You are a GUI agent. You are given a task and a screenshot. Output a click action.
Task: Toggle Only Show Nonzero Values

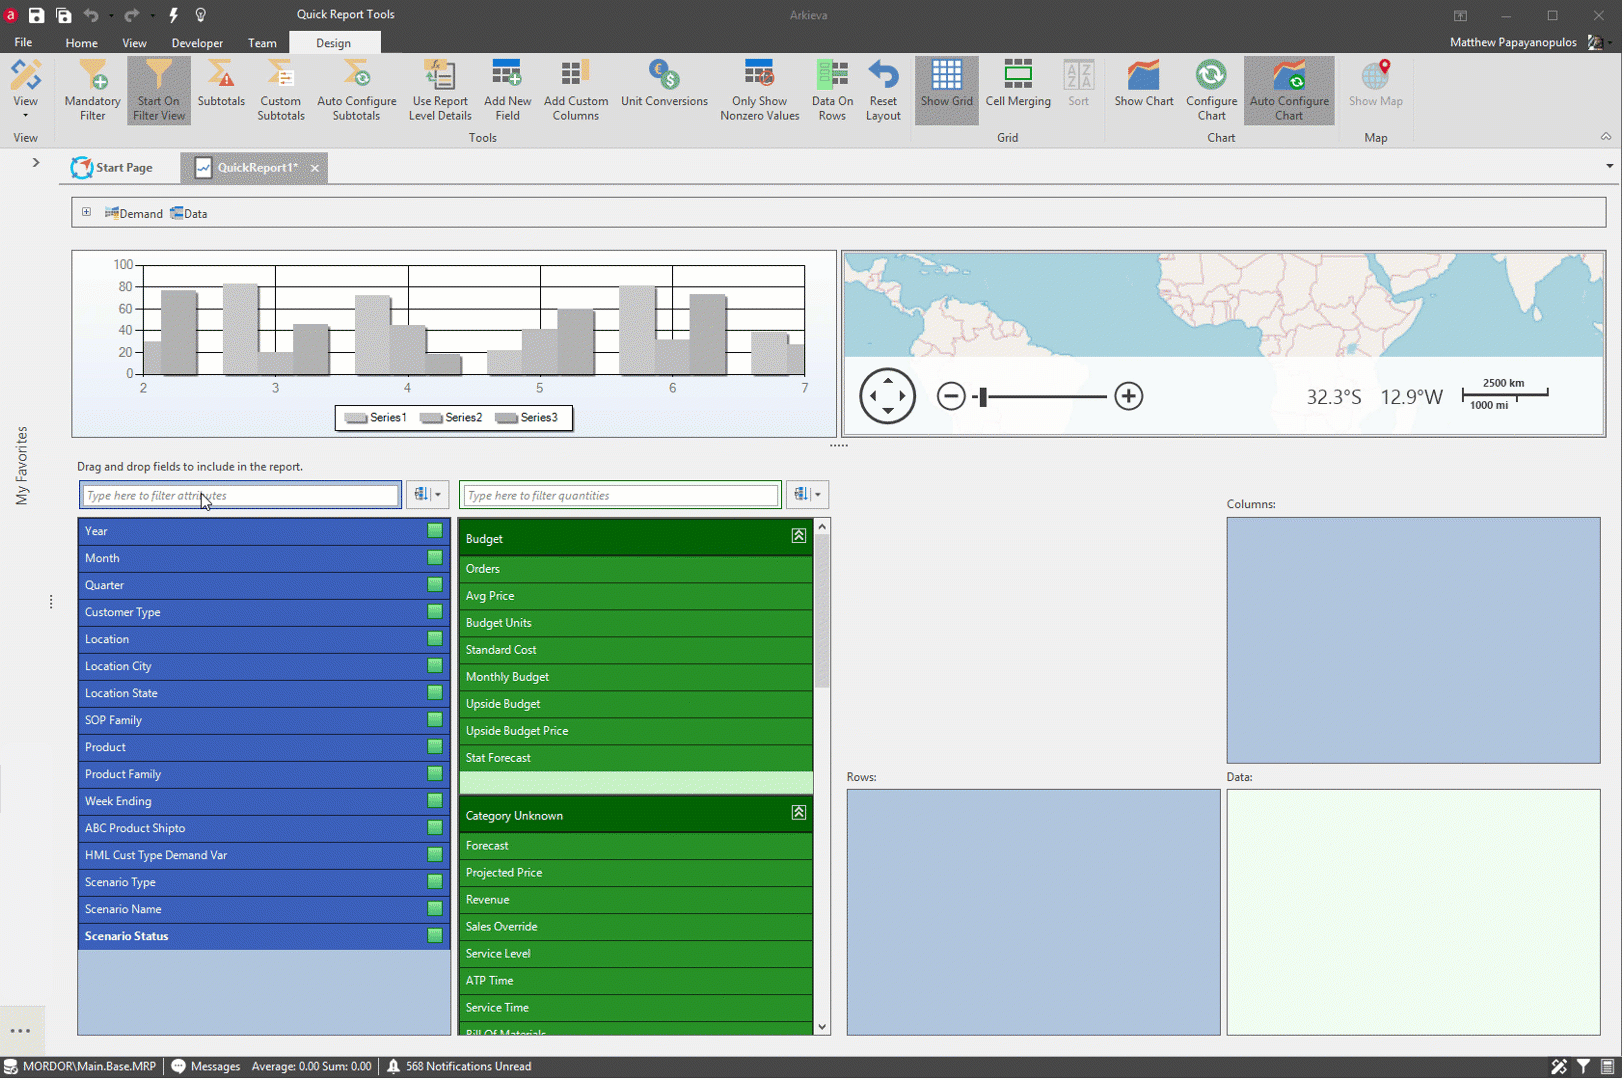tap(759, 90)
